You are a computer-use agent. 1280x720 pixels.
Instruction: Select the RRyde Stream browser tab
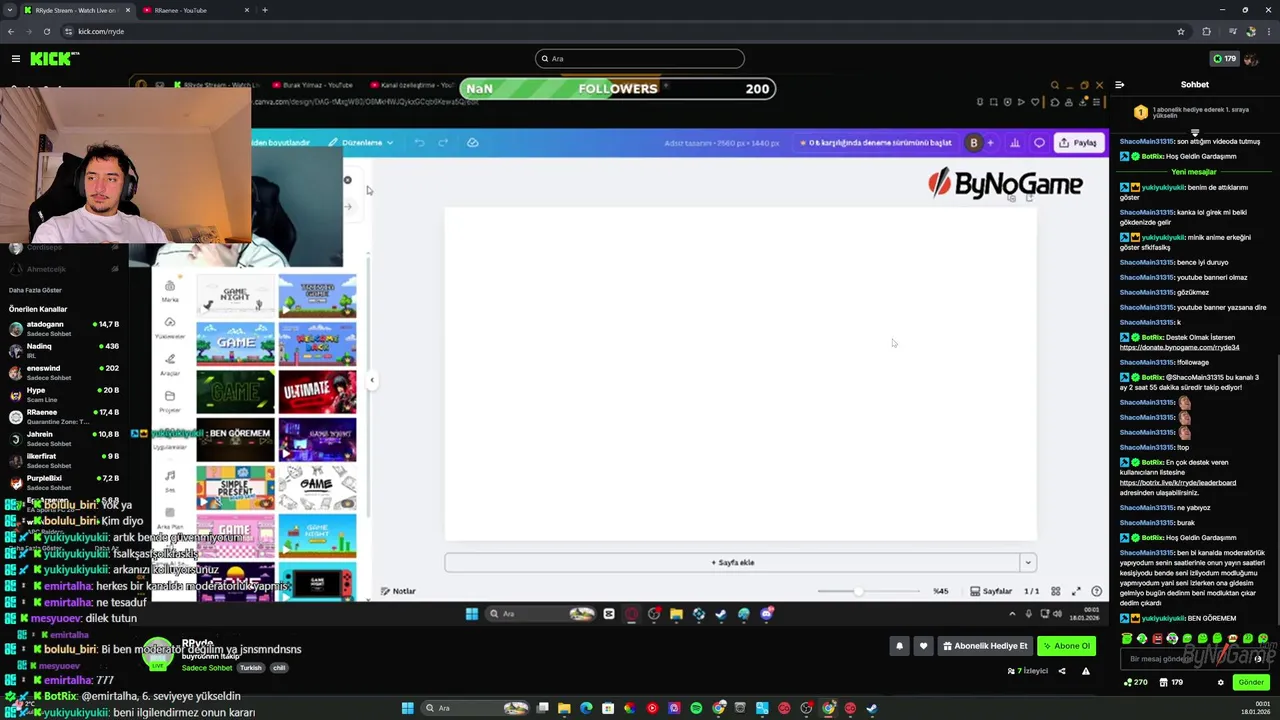[75, 10]
